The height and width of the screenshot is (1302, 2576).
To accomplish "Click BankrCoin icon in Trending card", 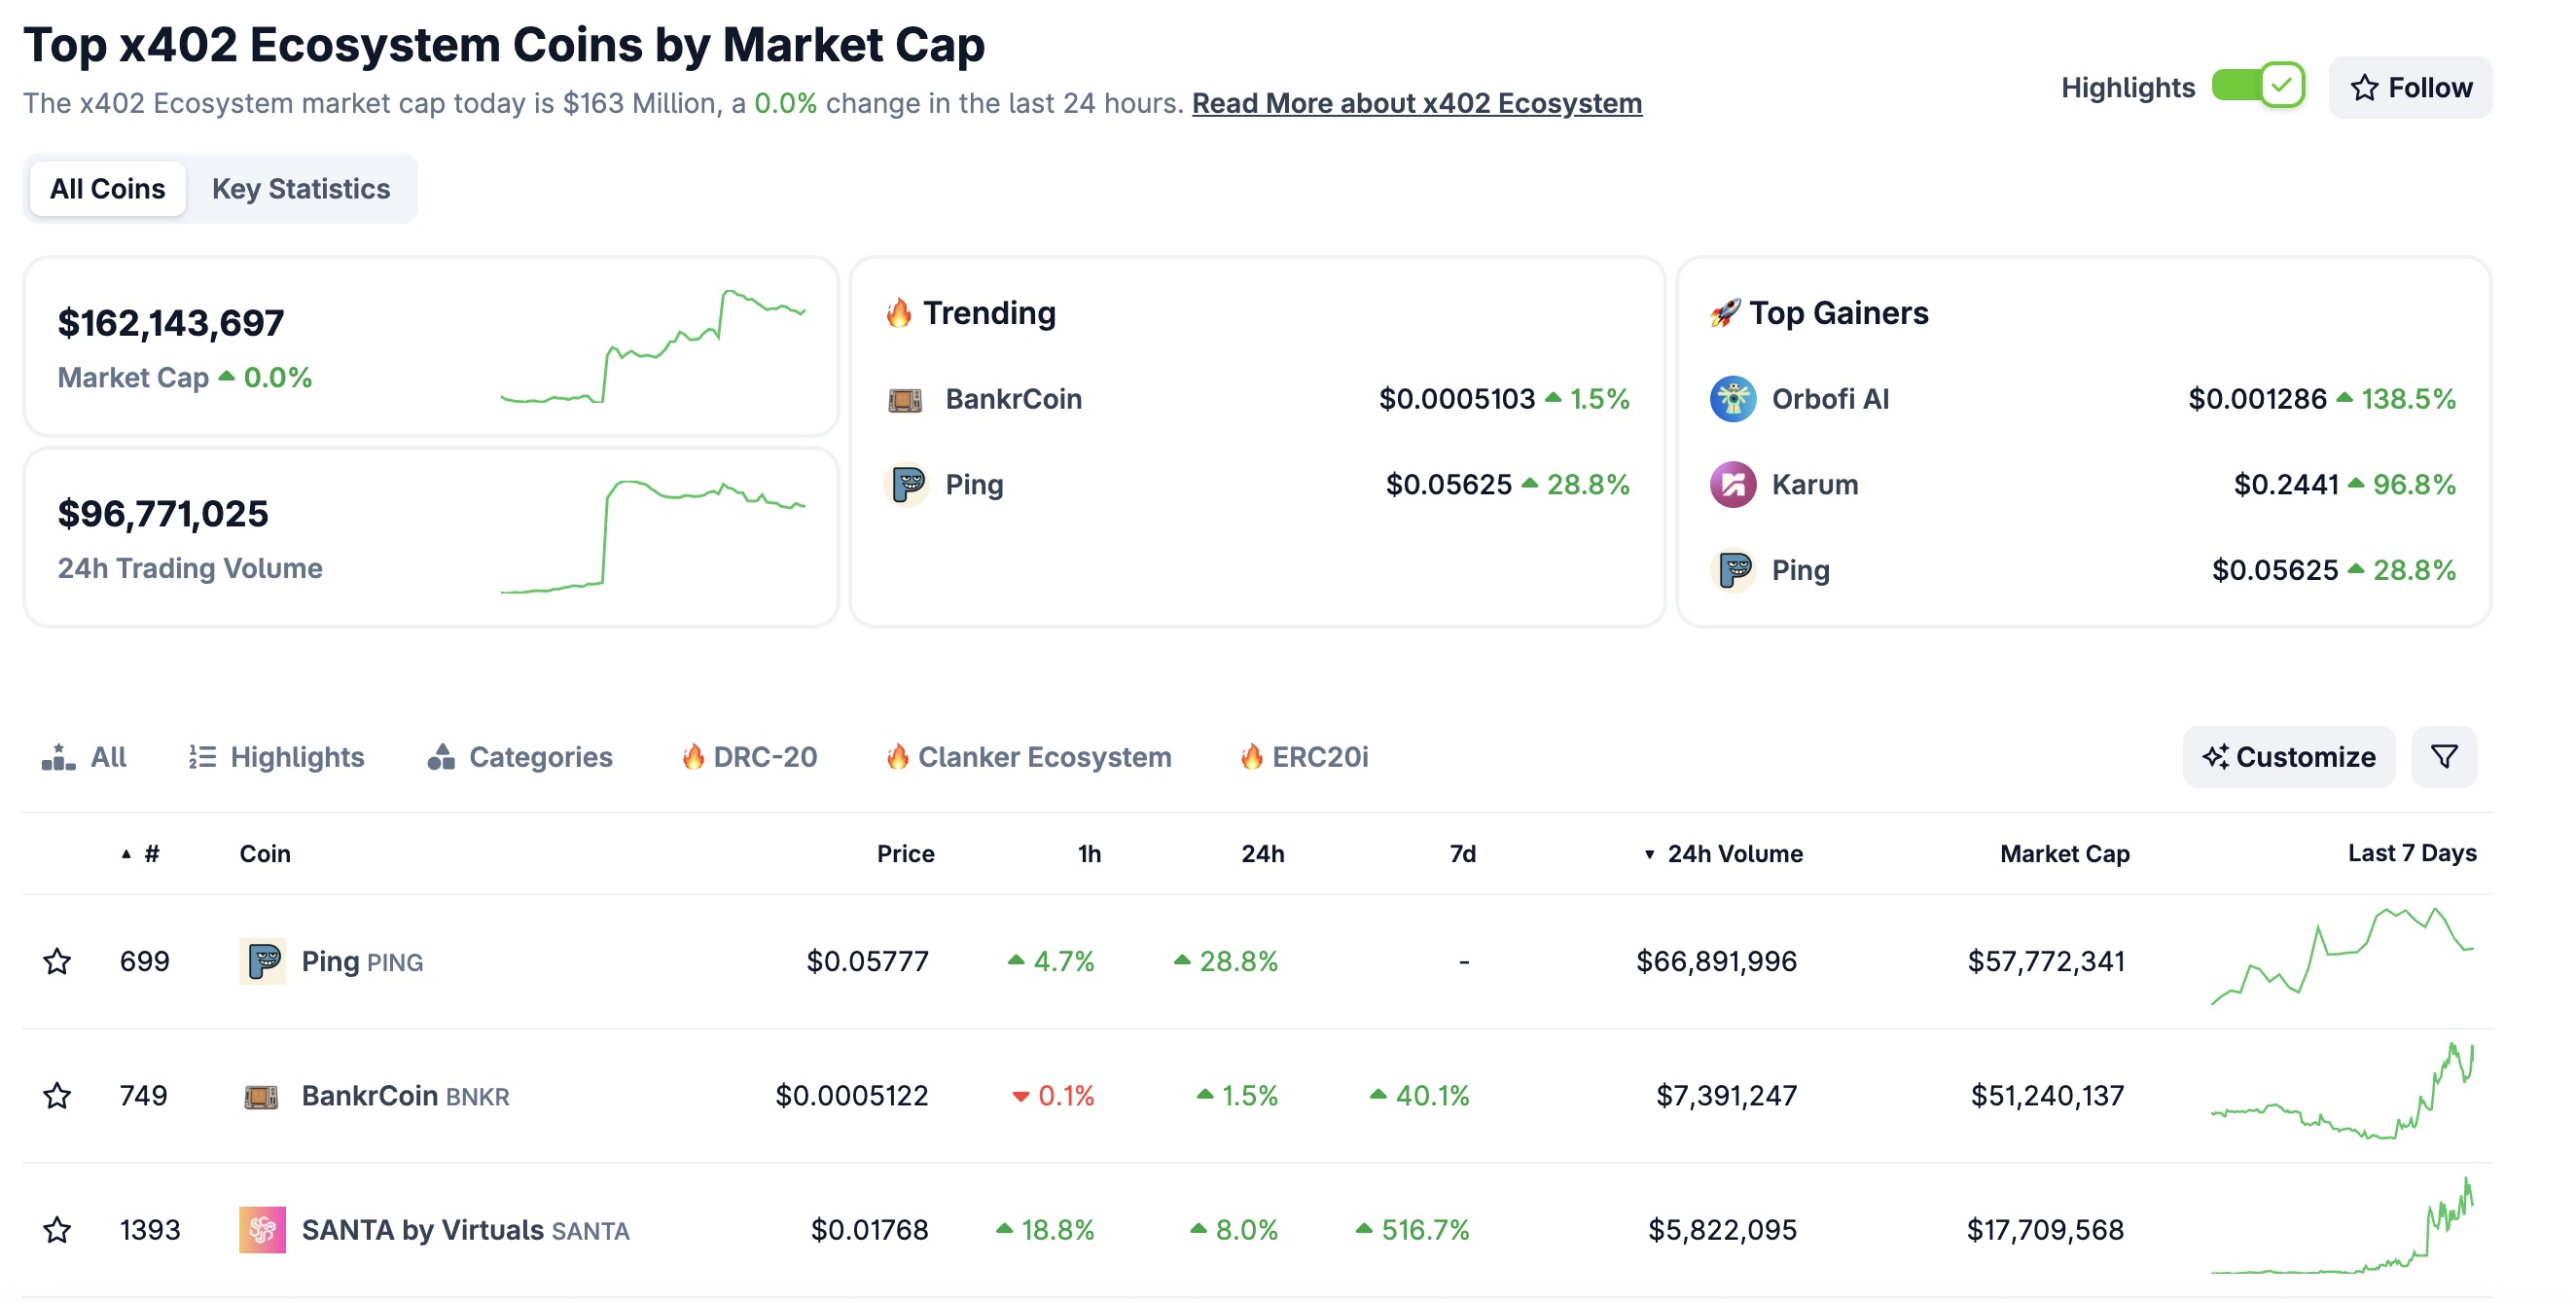I will point(905,400).
